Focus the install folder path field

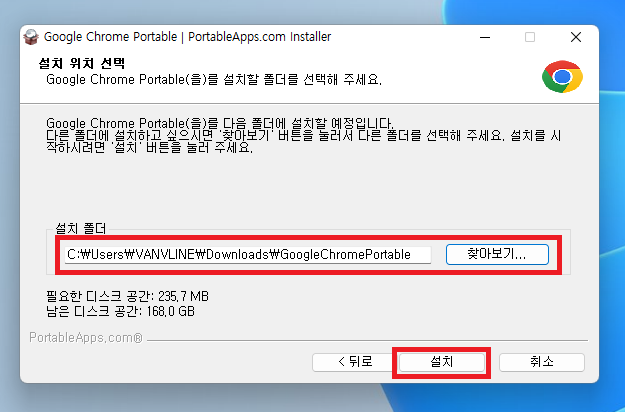pyautogui.click(x=248, y=255)
